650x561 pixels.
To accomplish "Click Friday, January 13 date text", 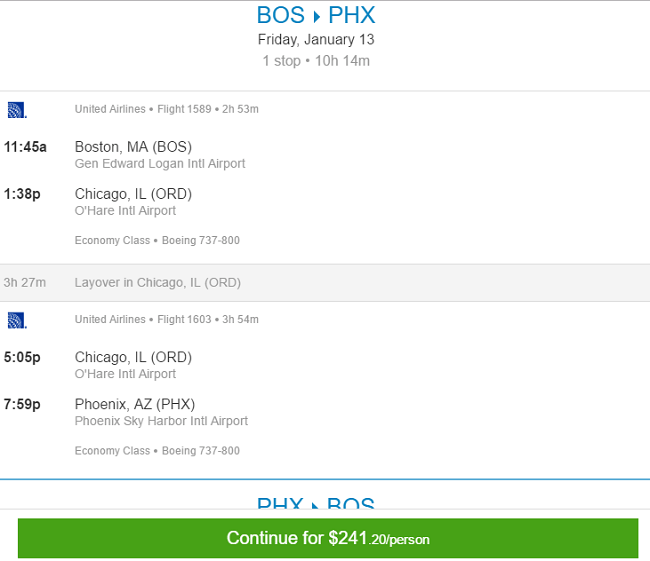I will point(316,40).
